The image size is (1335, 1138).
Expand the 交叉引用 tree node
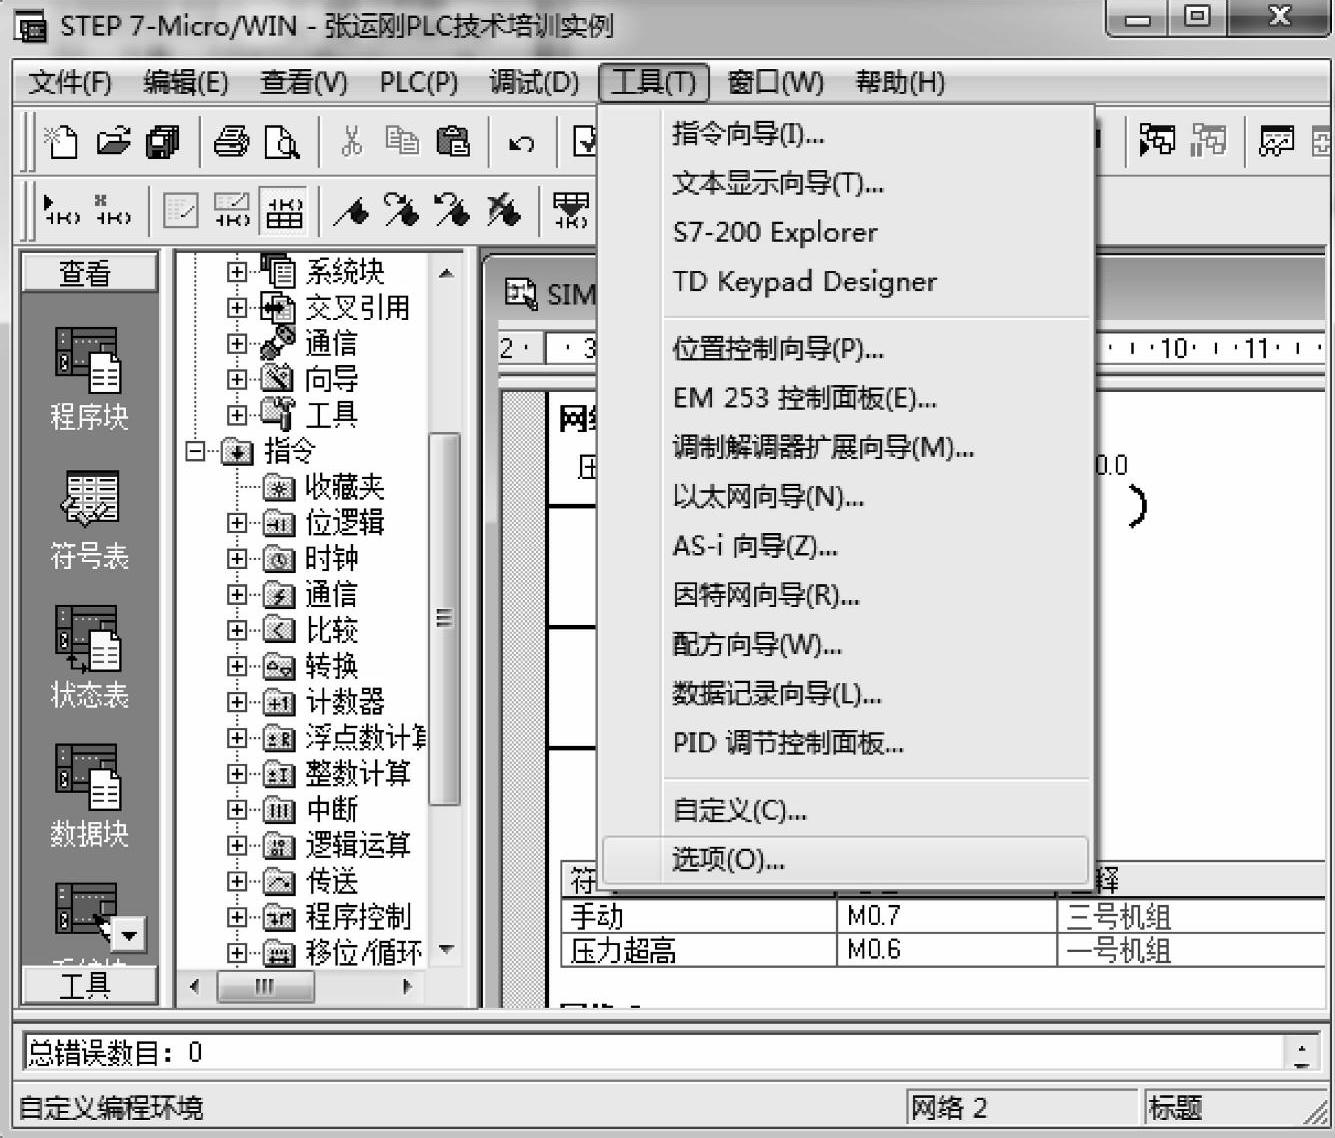pyautogui.click(x=236, y=307)
